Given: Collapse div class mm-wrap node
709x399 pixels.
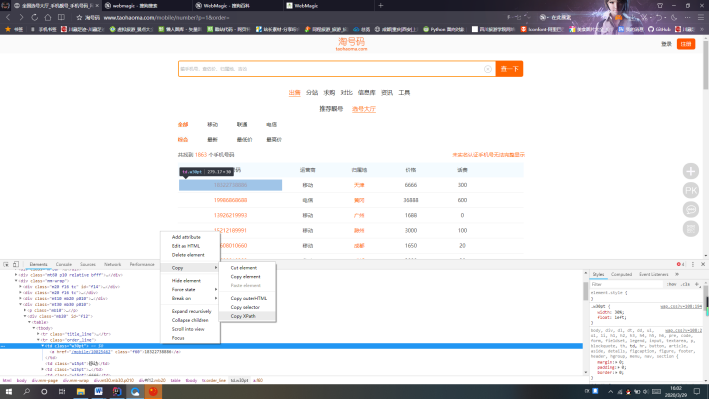Looking at the screenshot, I should point(16,281).
